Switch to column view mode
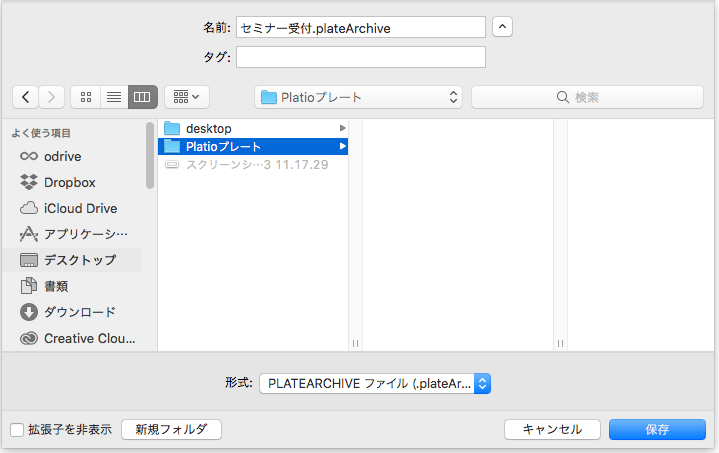 [x=142, y=97]
